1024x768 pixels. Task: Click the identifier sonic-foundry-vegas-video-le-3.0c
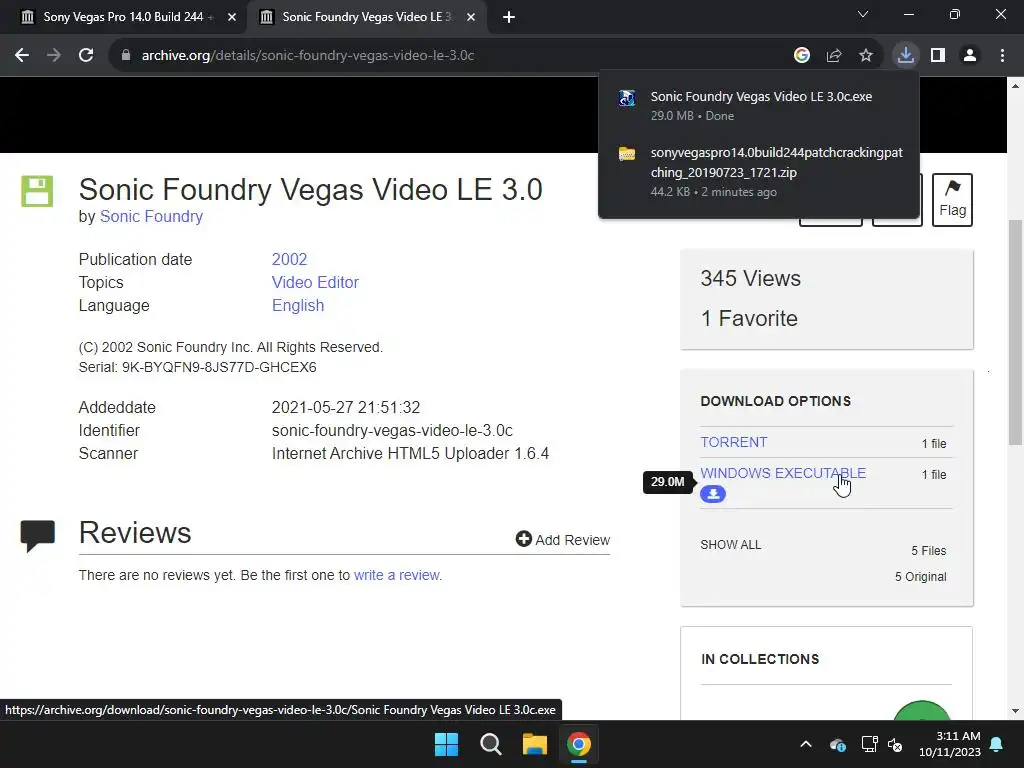tap(392, 430)
